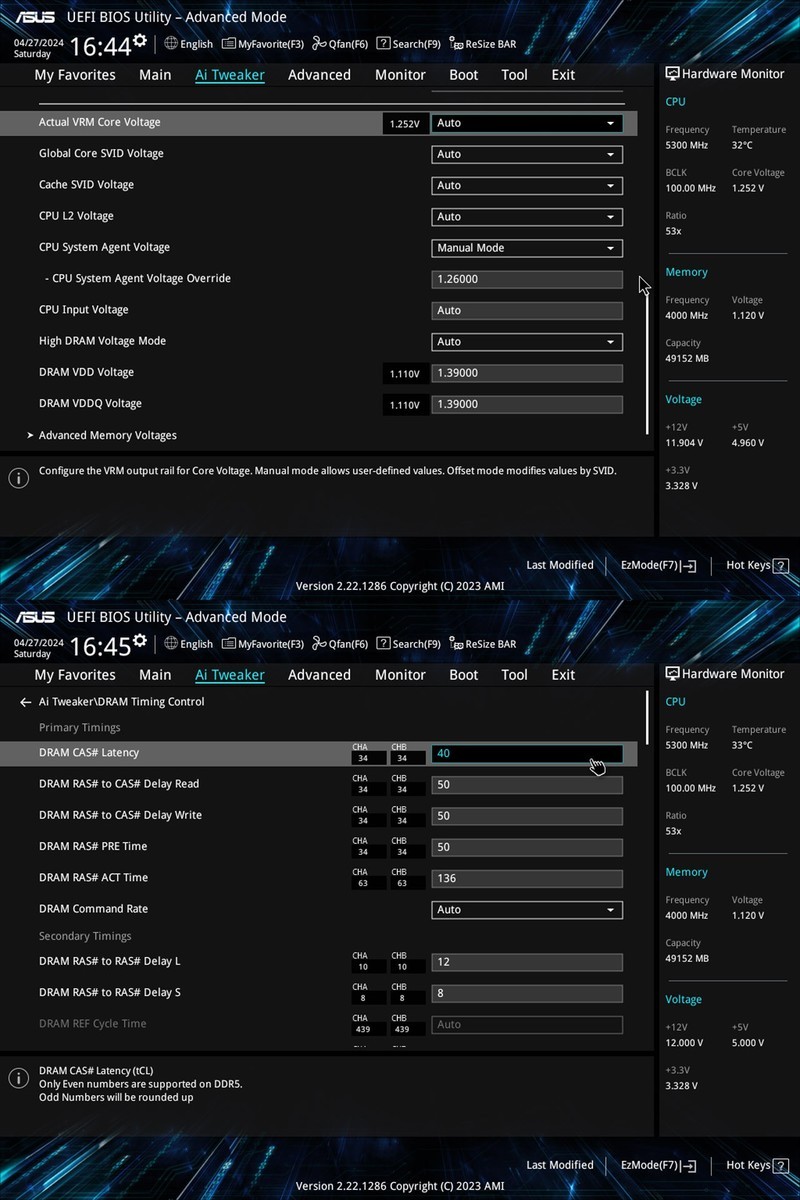This screenshot has height=1200, width=800.
Task: Open Global Core SVID Voltage dropdown
Action: click(x=527, y=154)
